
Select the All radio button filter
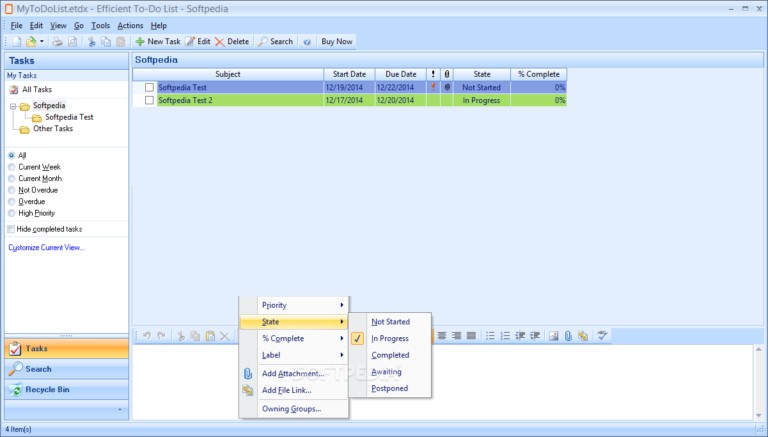pyautogui.click(x=12, y=155)
